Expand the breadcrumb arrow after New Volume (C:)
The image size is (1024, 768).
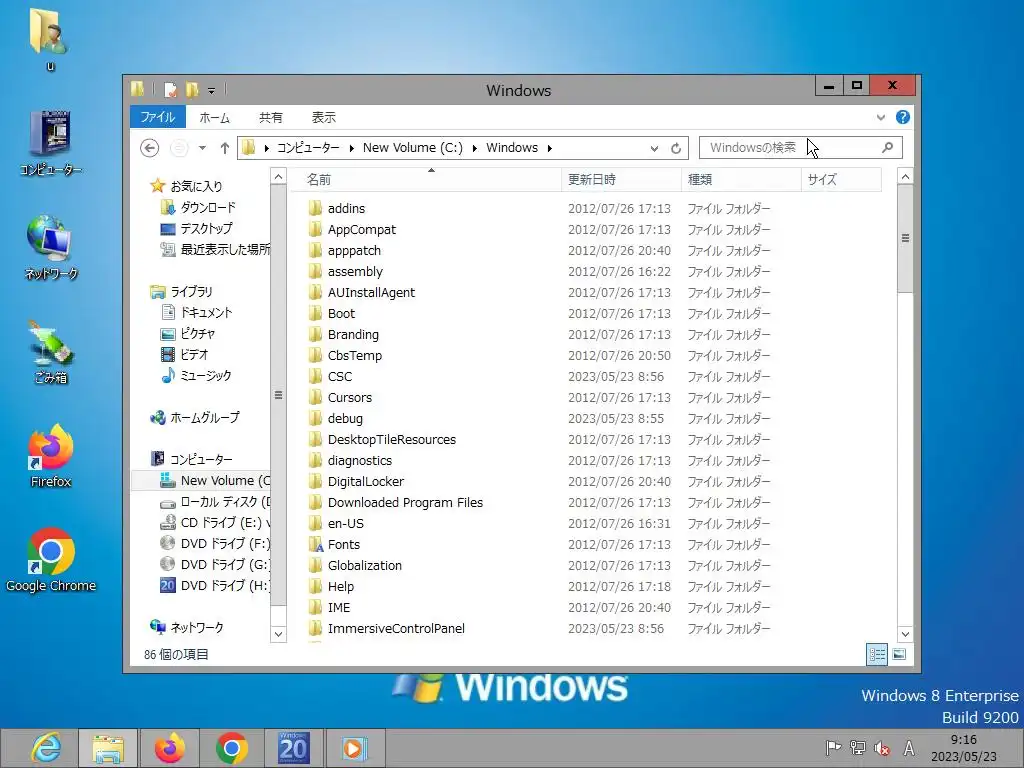(474, 148)
